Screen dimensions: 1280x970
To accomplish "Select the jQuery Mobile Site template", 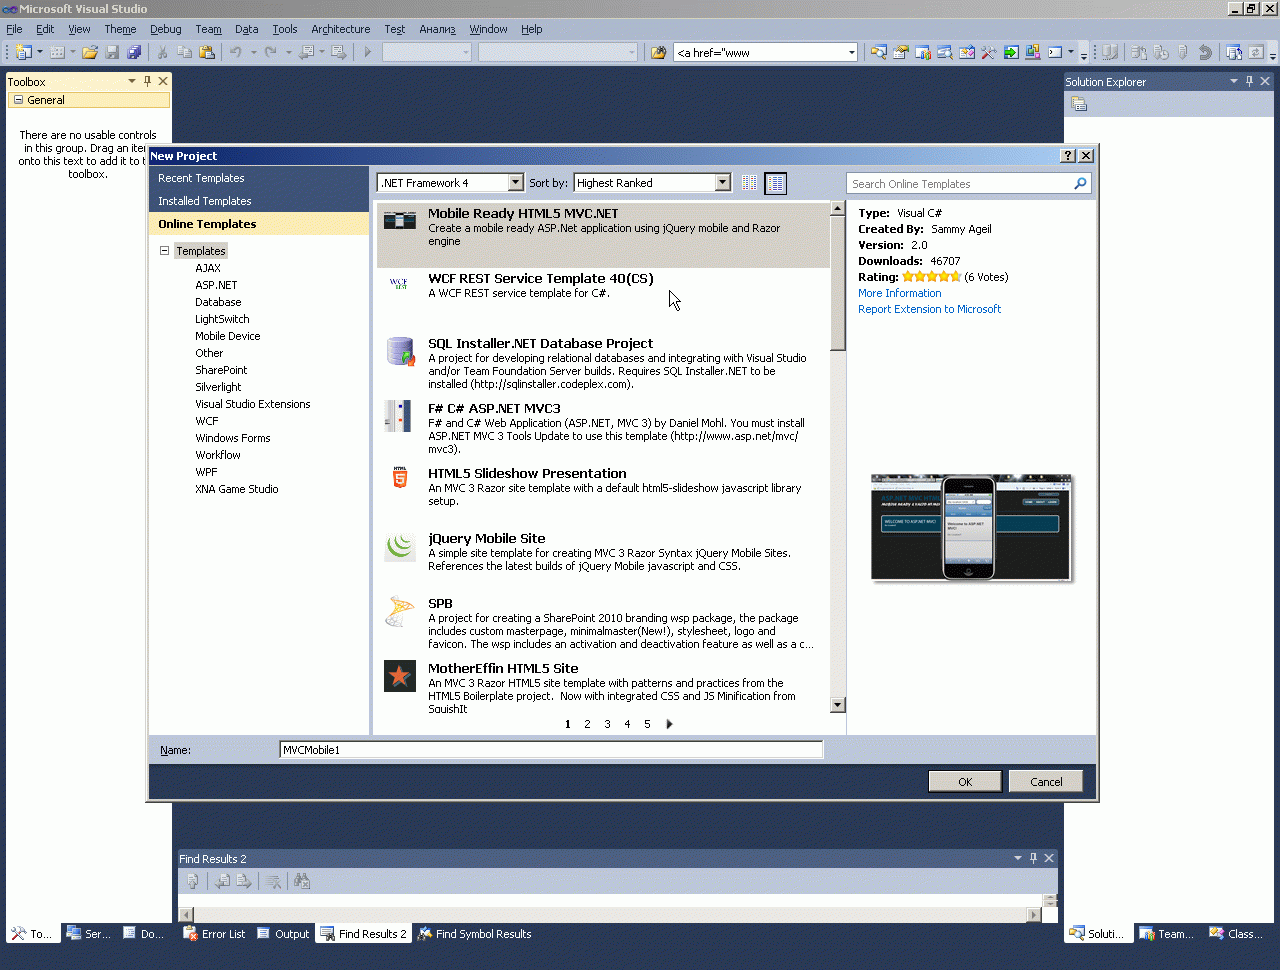I will (x=603, y=558).
